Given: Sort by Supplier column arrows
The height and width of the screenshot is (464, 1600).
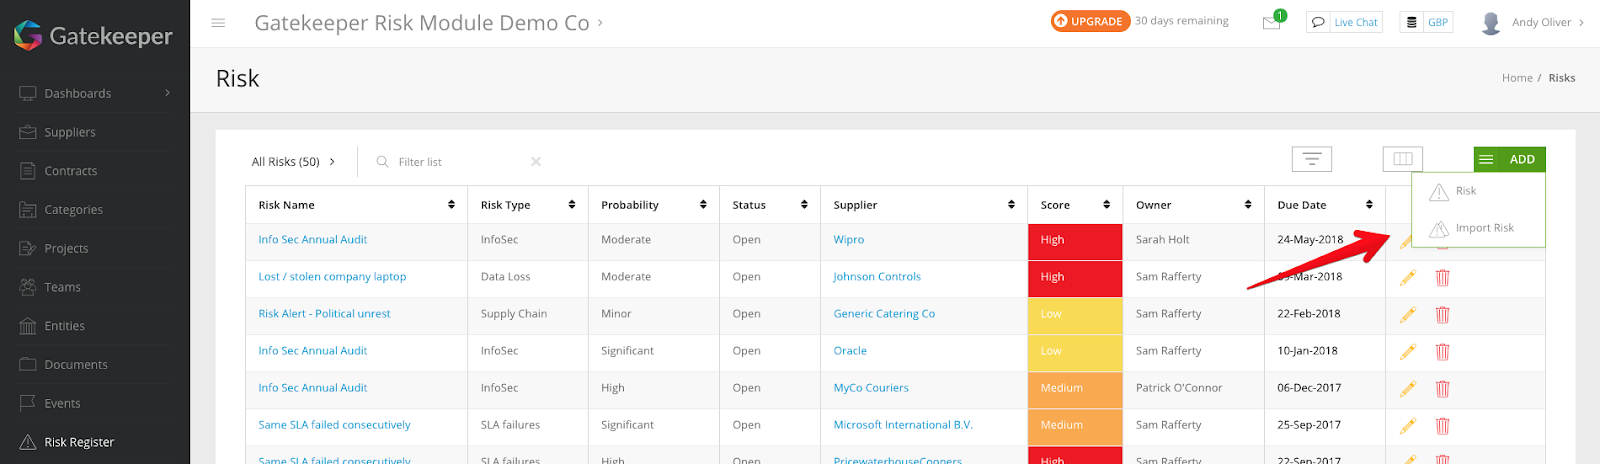Looking at the screenshot, I should 1012,205.
